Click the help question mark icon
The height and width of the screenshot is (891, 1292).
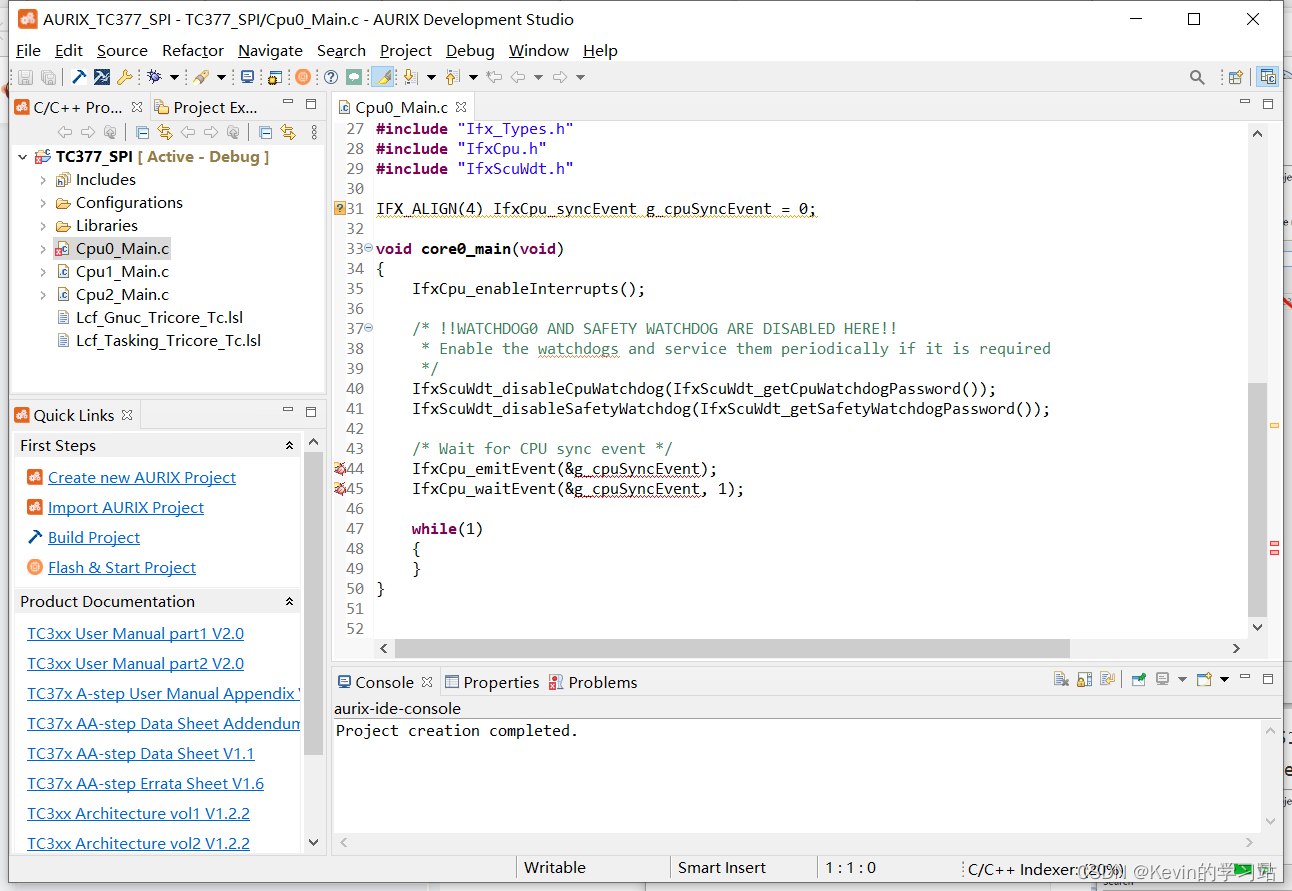[x=331, y=77]
